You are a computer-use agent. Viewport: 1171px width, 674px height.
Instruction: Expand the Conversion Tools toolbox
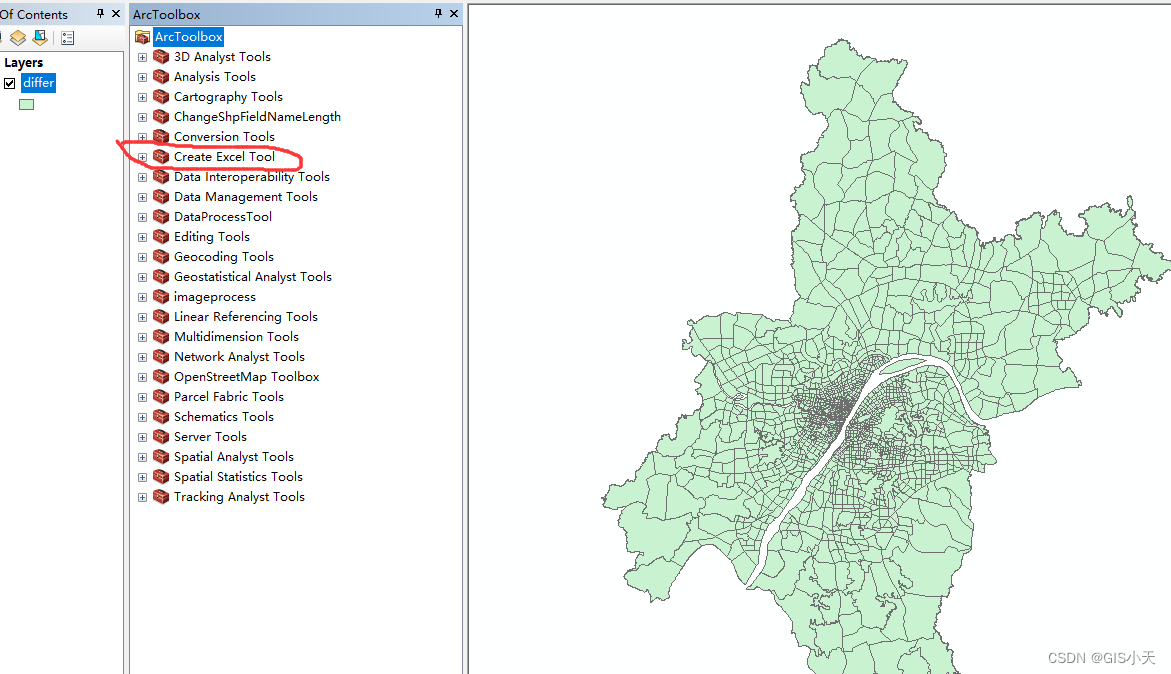[142, 136]
